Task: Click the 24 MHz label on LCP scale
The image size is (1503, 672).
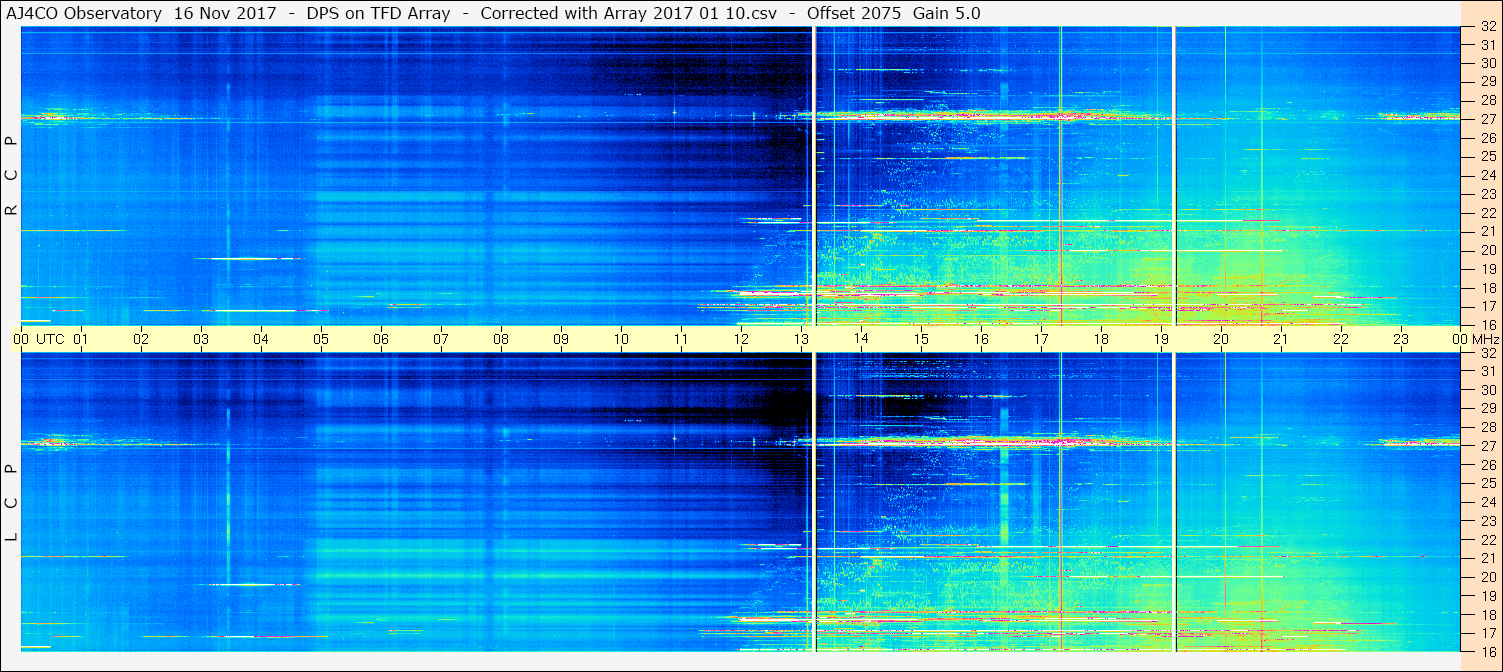Action: [x=1487, y=503]
